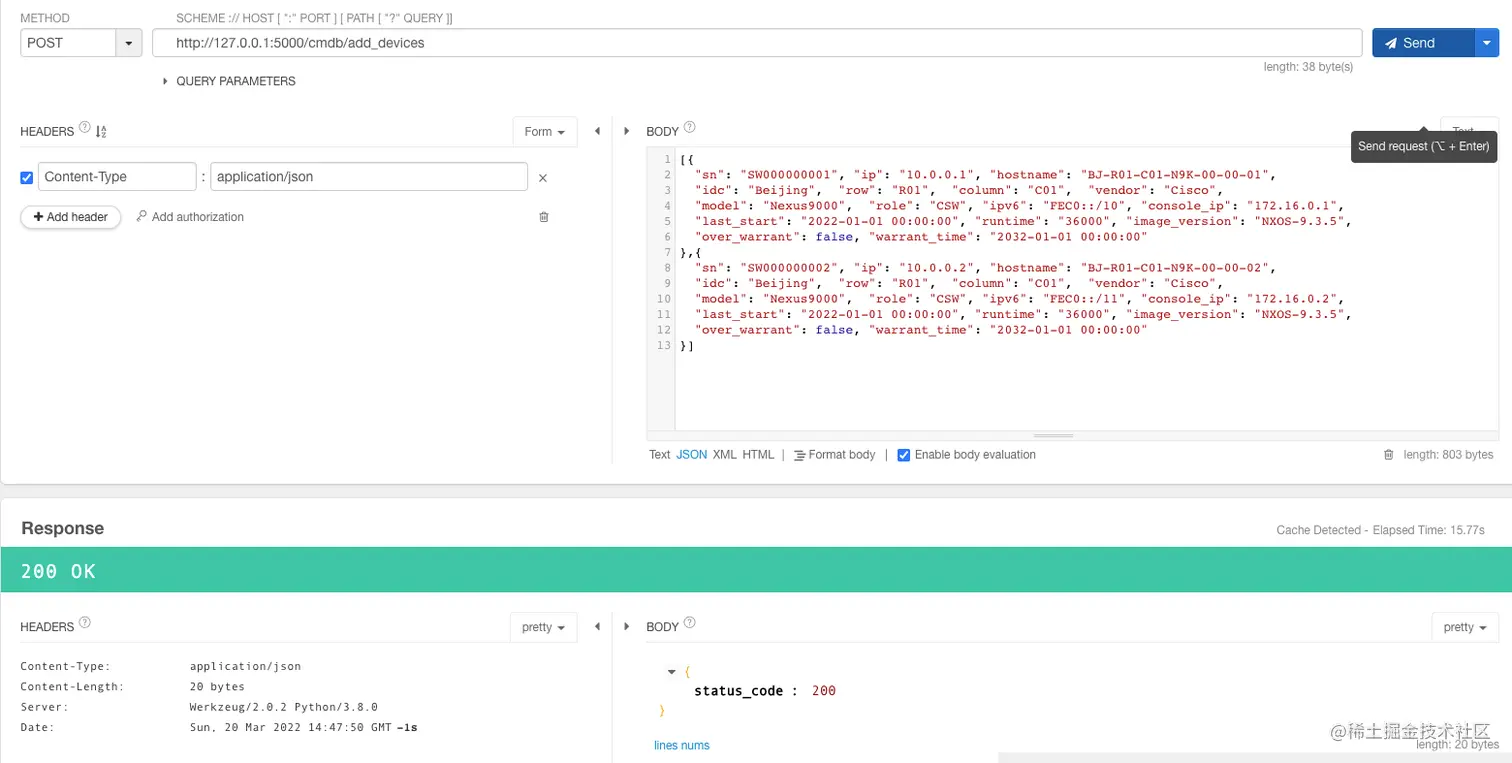This screenshot has height=763, width=1512.
Task: Click the Add header button
Action: (71, 217)
